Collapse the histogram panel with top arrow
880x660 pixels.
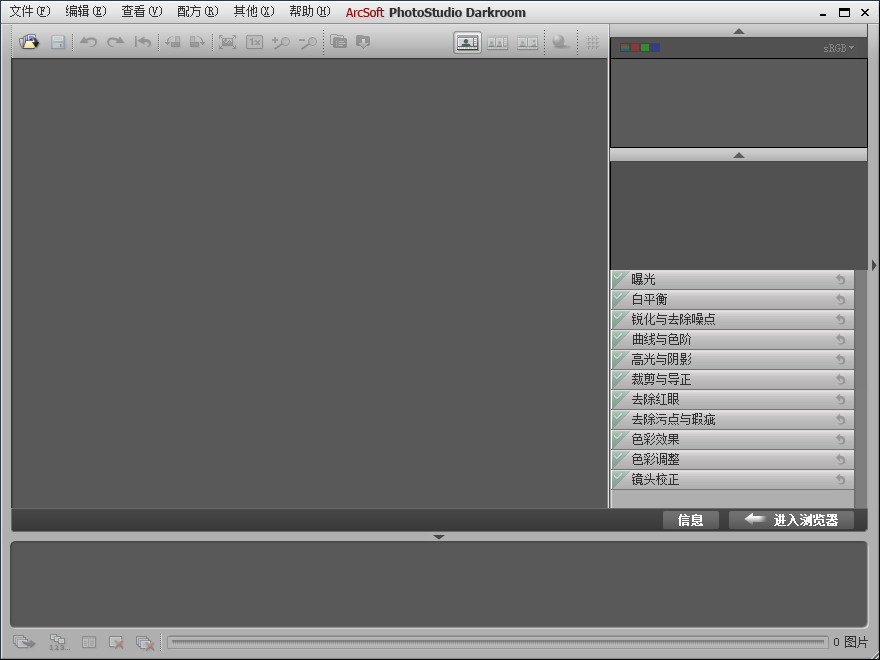[x=739, y=31]
